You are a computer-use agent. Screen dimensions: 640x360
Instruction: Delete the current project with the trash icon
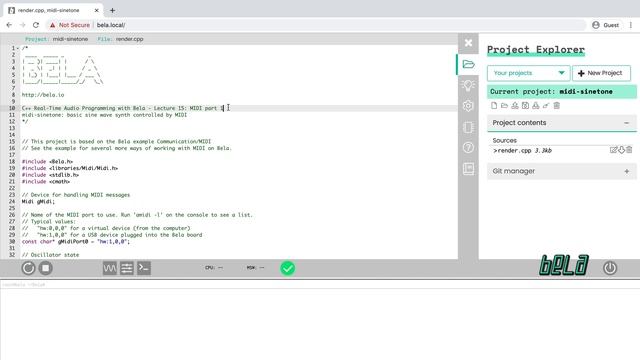click(x=557, y=106)
